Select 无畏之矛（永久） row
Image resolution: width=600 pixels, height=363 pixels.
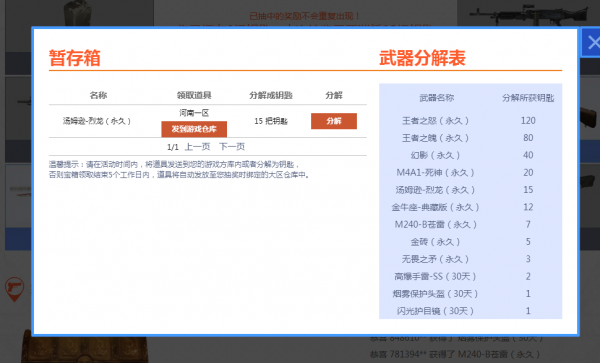click(x=470, y=259)
